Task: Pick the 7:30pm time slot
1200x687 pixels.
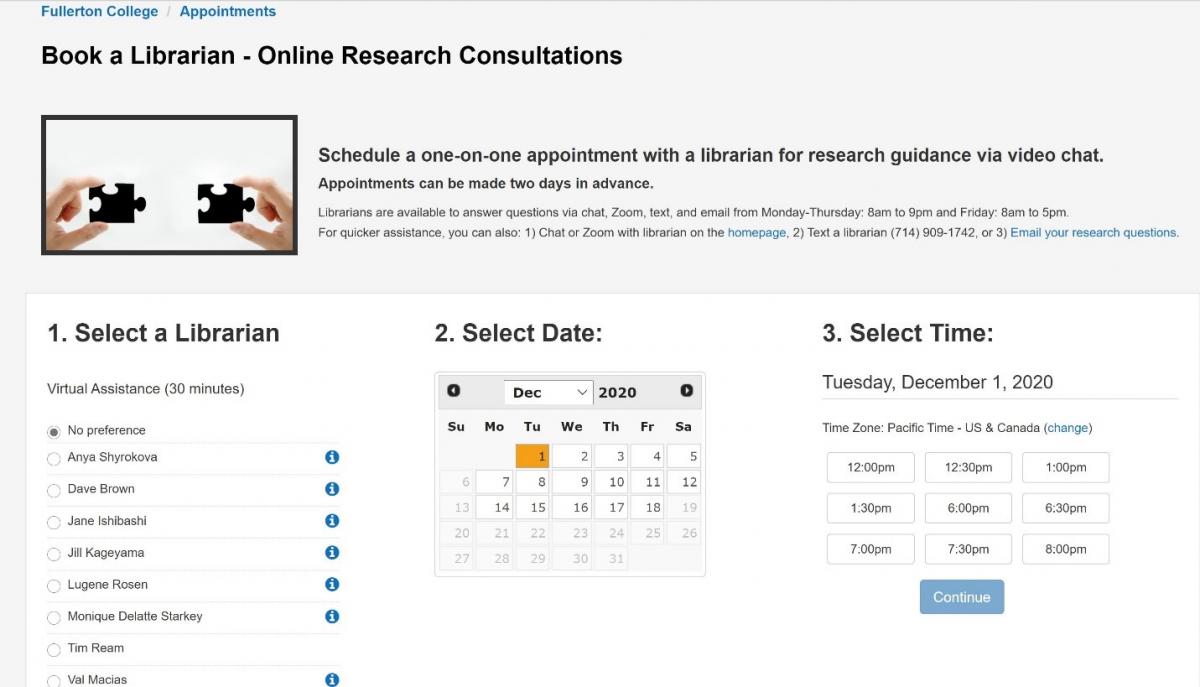Action: (x=968, y=549)
